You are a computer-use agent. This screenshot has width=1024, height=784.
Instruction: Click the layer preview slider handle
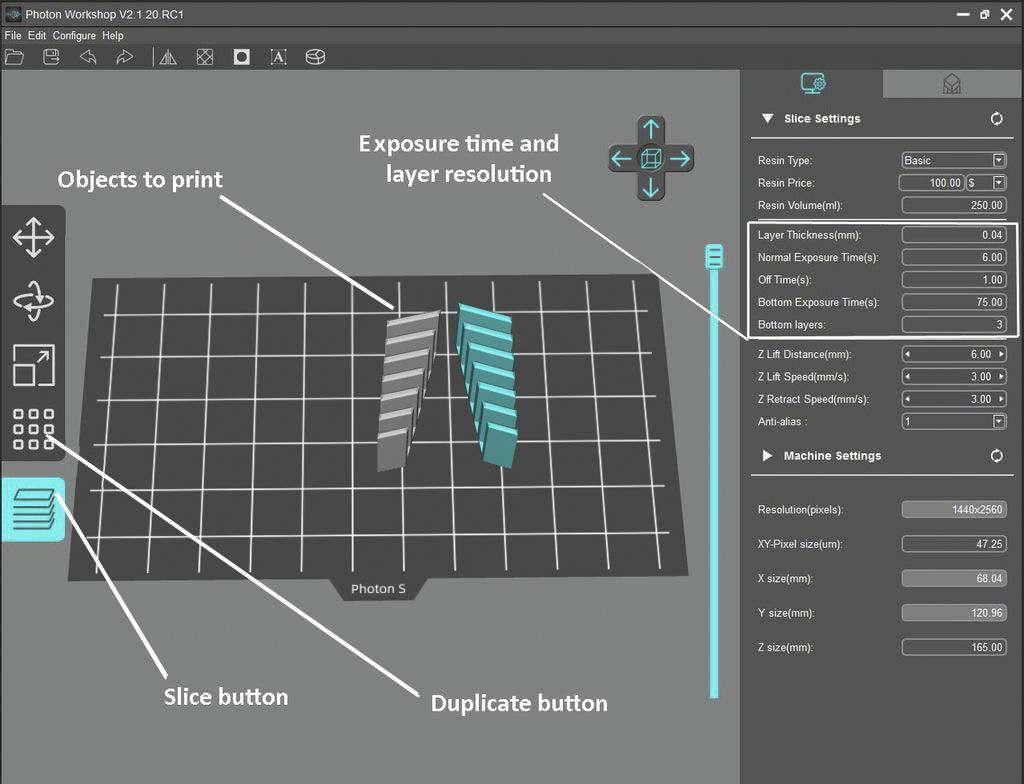714,257
